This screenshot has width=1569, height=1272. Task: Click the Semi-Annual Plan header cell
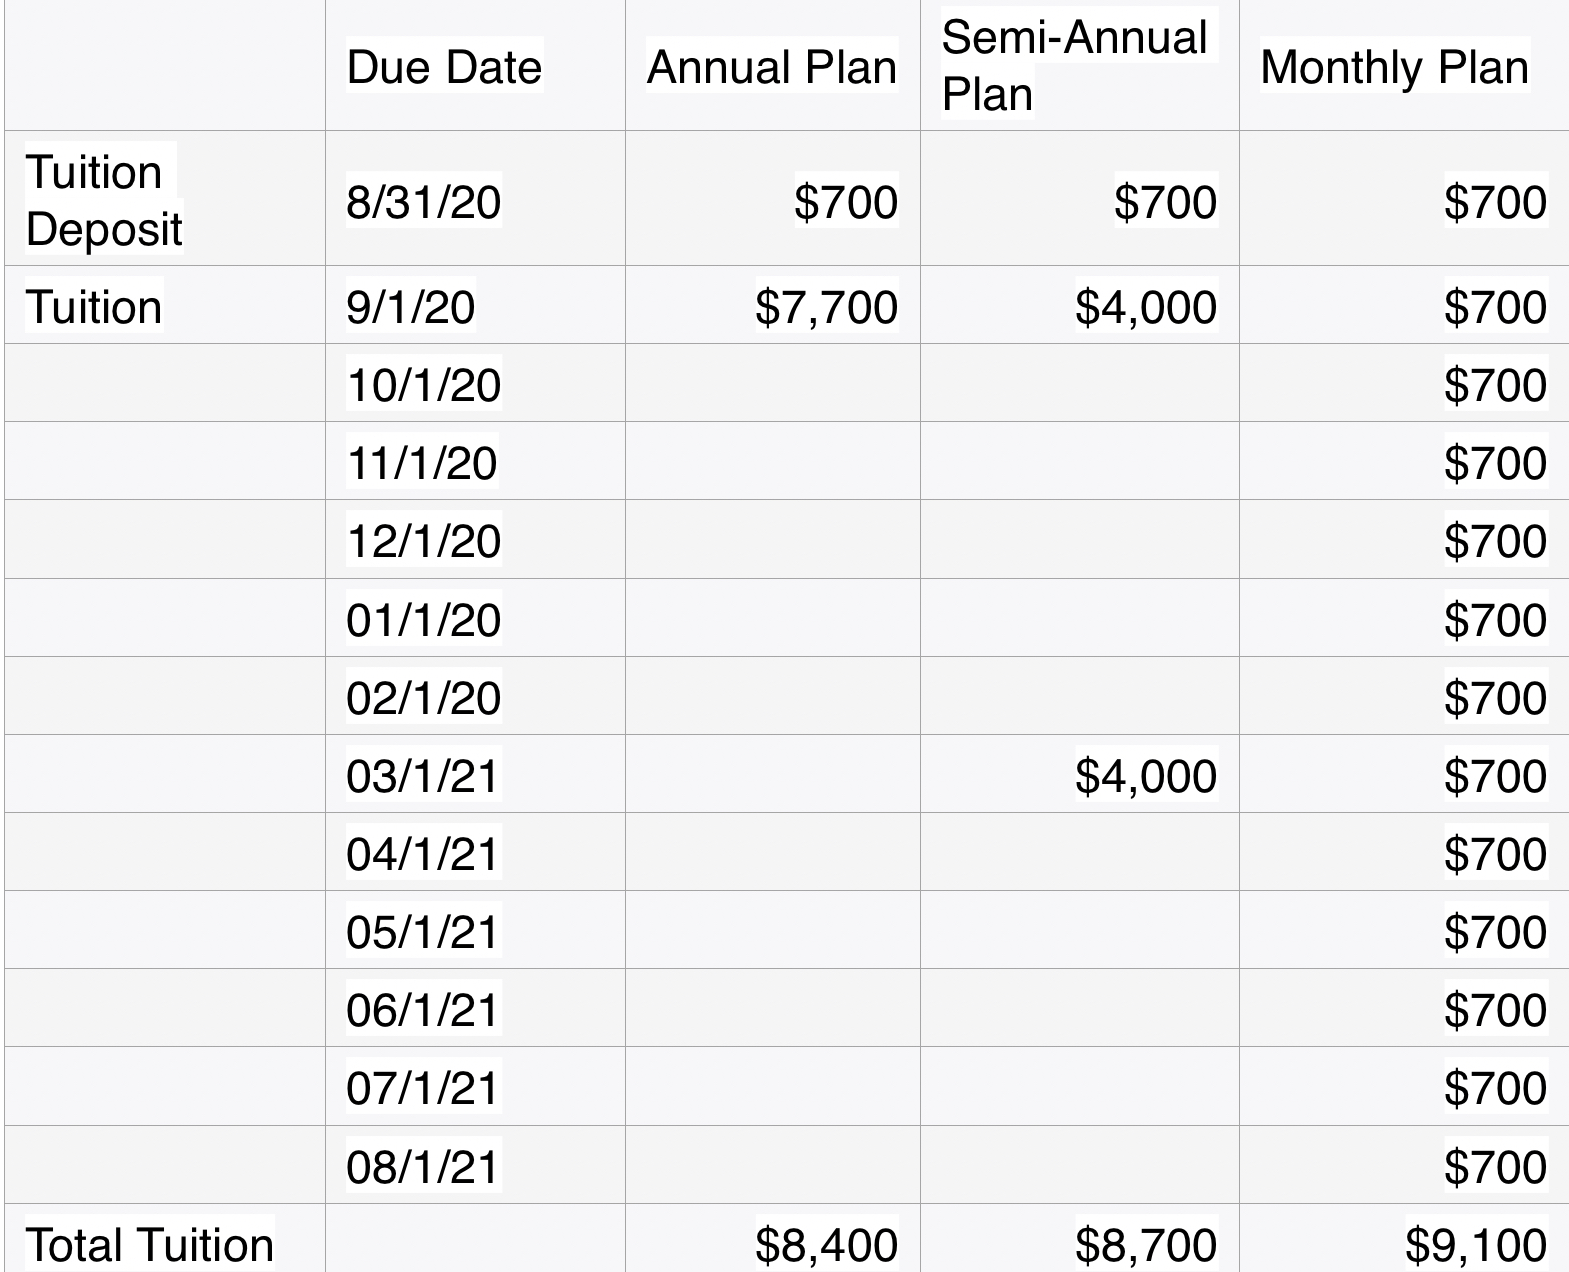pos(1075,65)
